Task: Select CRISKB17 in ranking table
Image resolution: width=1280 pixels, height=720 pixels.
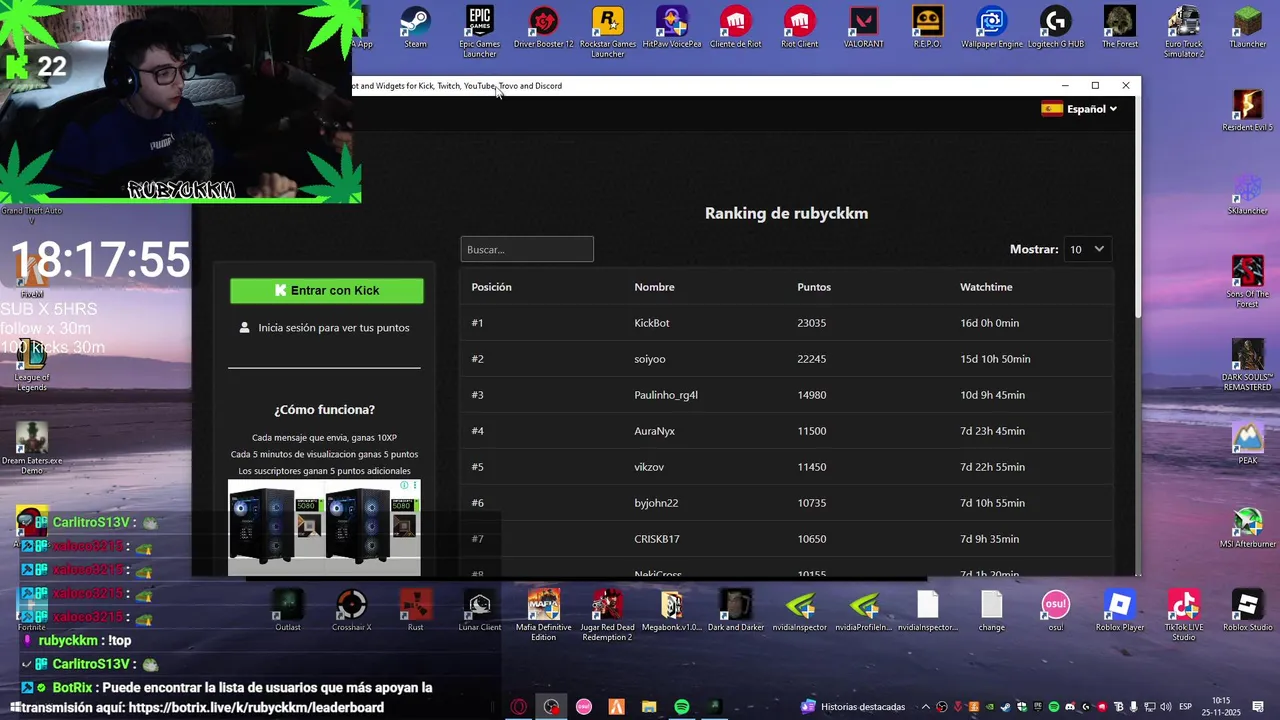Action: click(657, 539)
